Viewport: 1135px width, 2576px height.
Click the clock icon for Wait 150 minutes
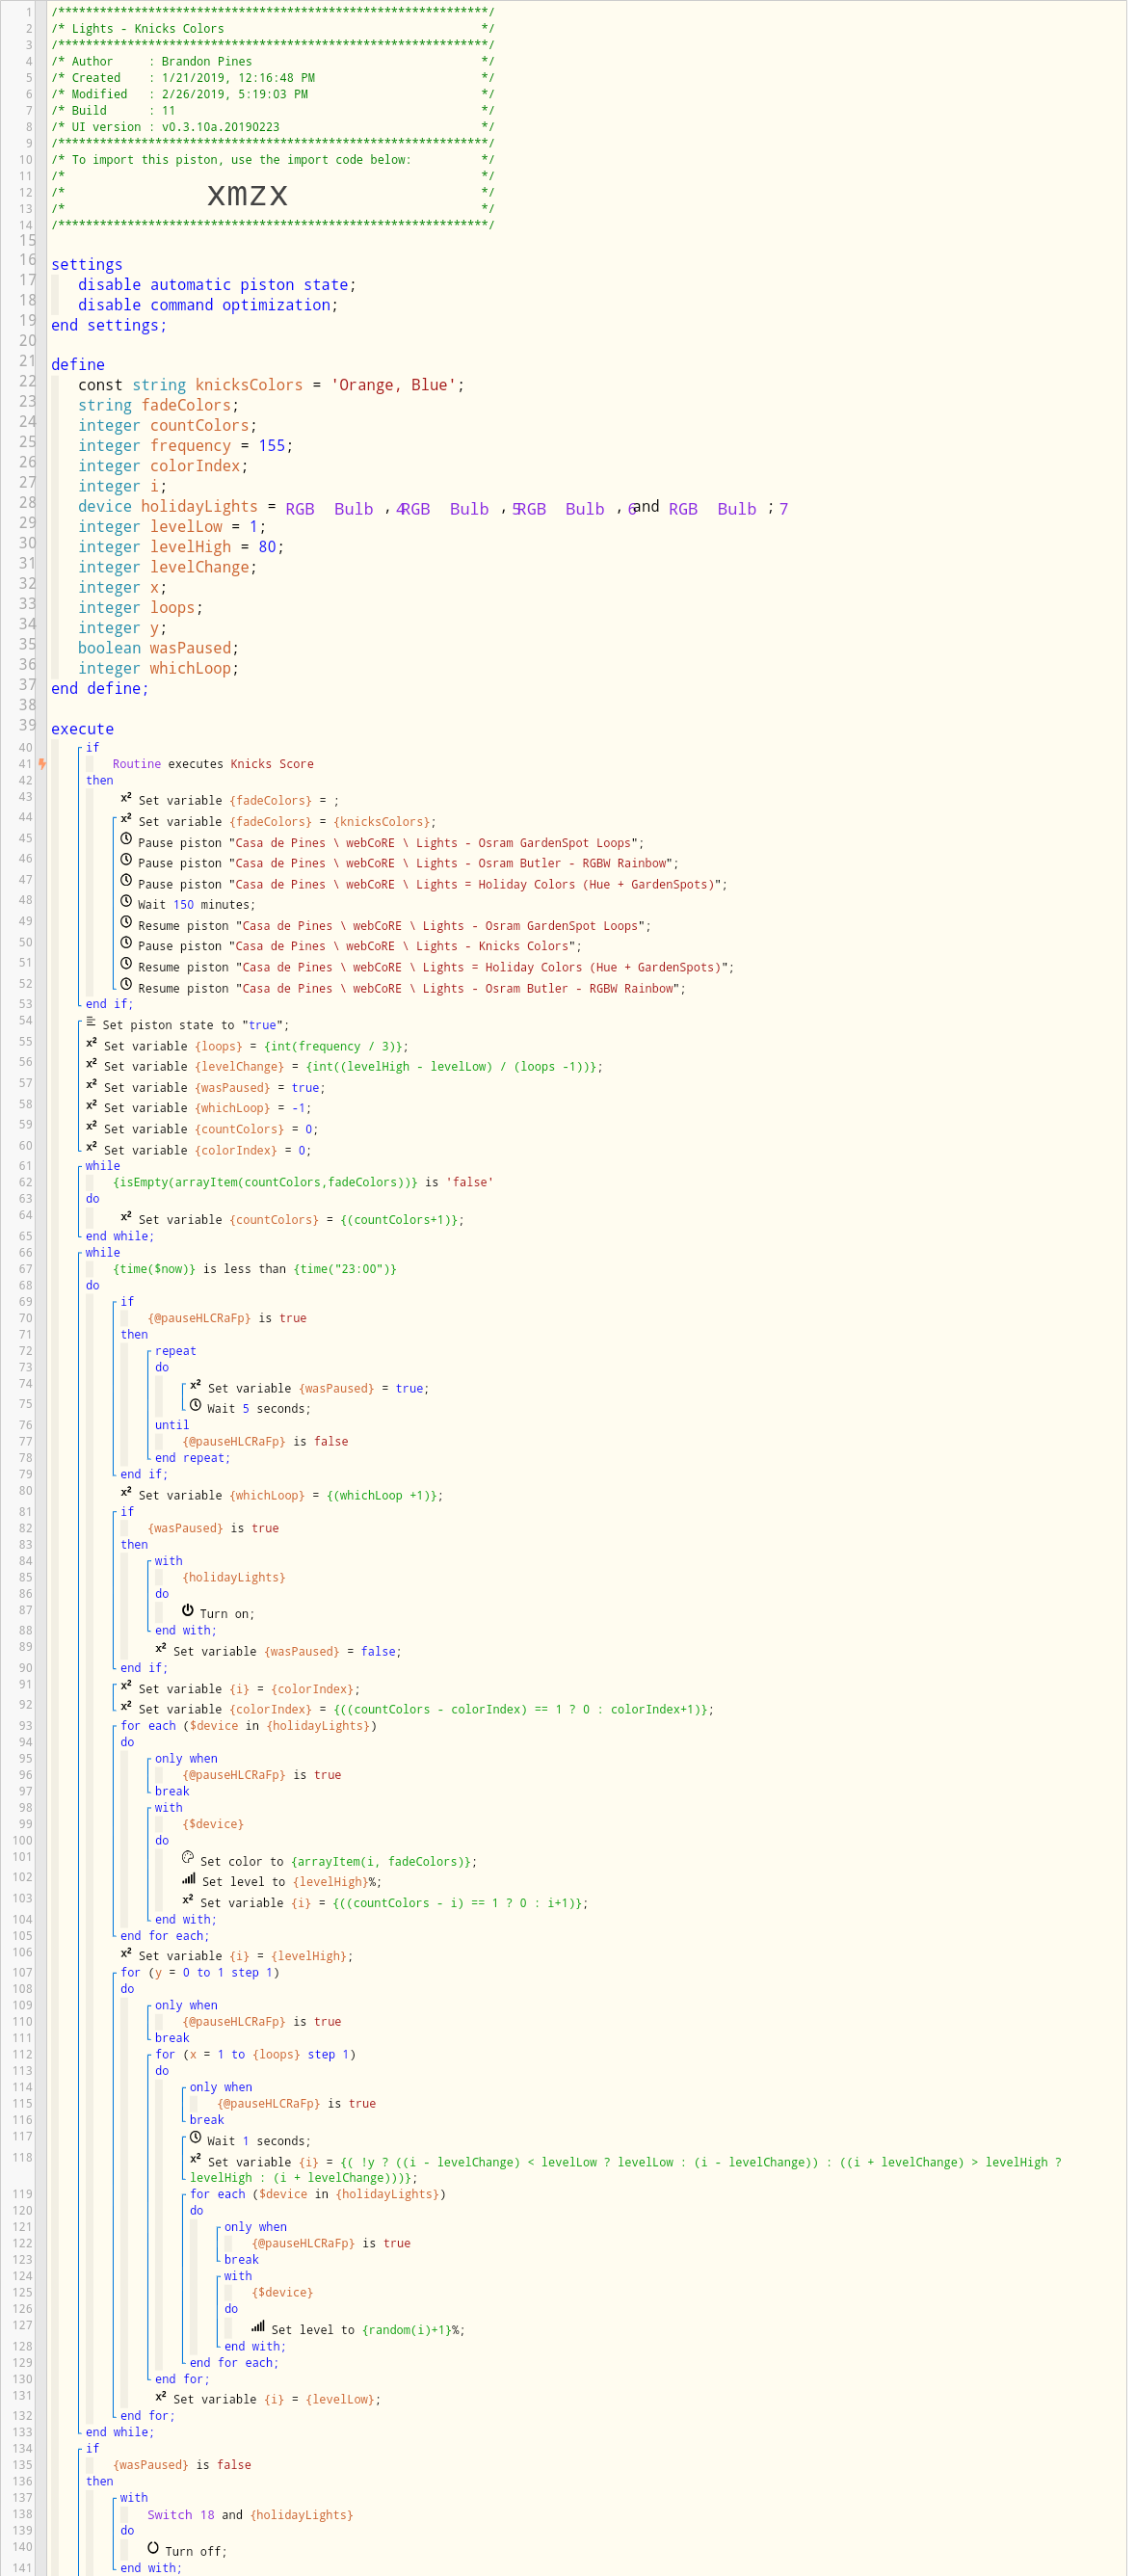coord(126,904)
